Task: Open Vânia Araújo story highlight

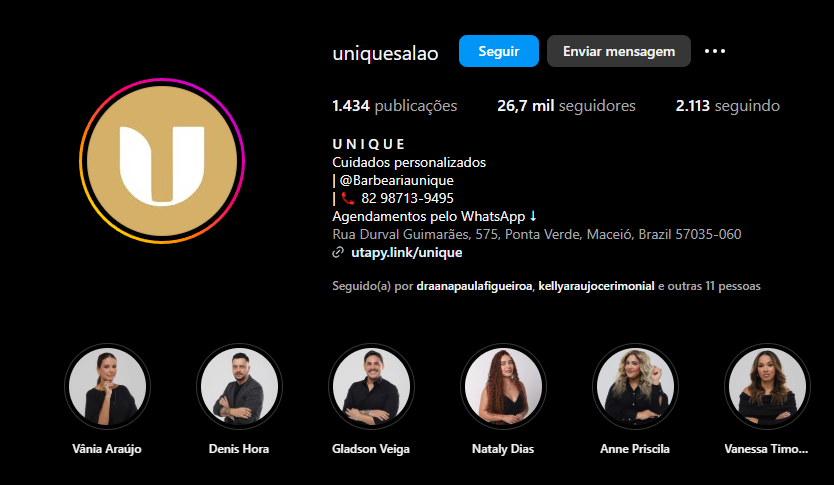Action: [107, 387]
